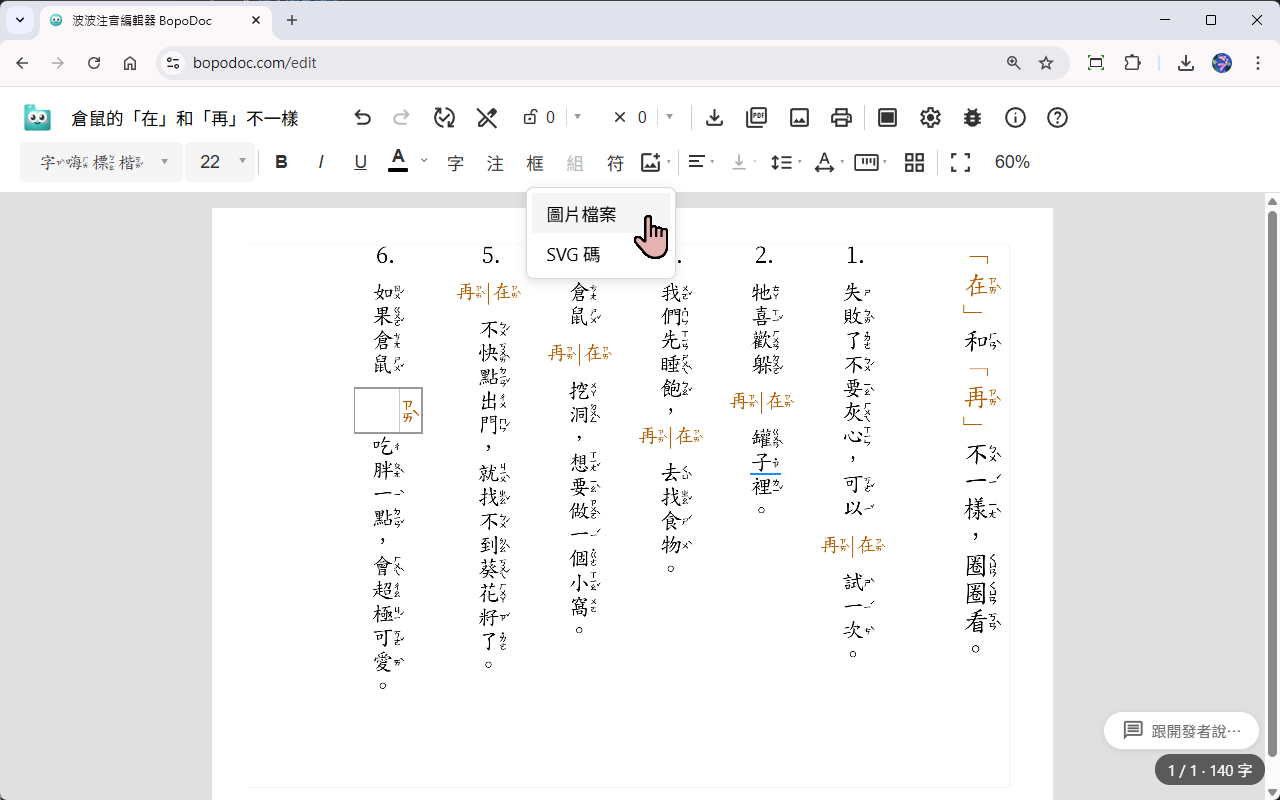Viewport: 1280px width, 800px height.
Task: Choose 圖片檔案 from the export menu
Action: coord(581,213)
